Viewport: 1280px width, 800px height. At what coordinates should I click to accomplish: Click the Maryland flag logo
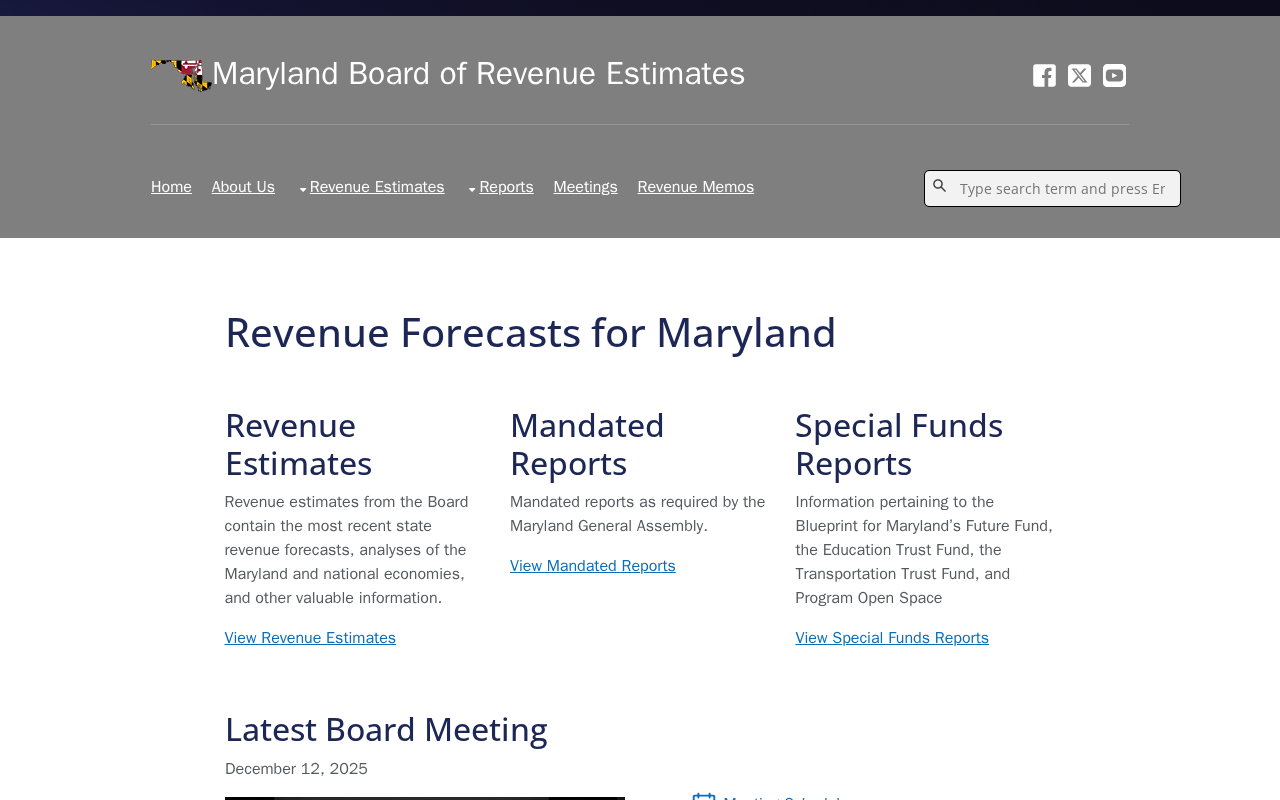pyautogui.click(x=181, y=75)
